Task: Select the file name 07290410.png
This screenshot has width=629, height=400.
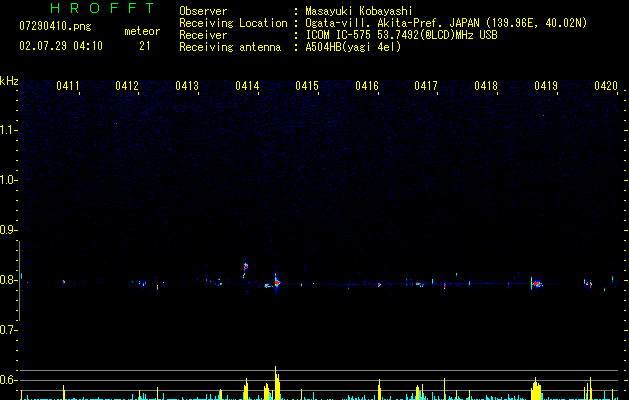Action: click(x=55, y=26)
